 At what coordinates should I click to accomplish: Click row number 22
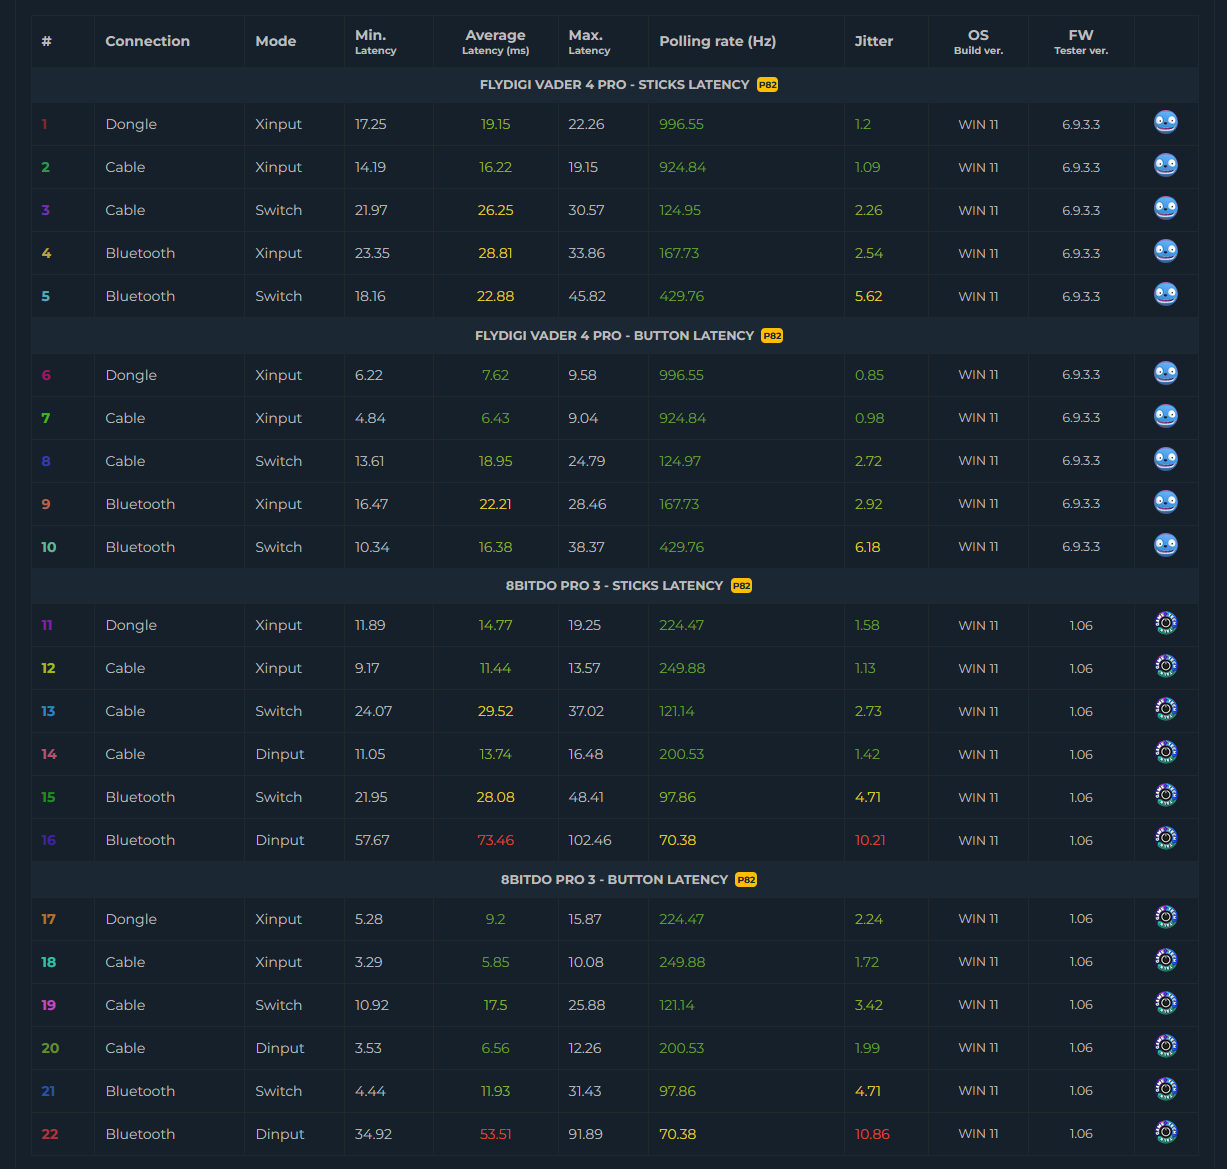50,1134
